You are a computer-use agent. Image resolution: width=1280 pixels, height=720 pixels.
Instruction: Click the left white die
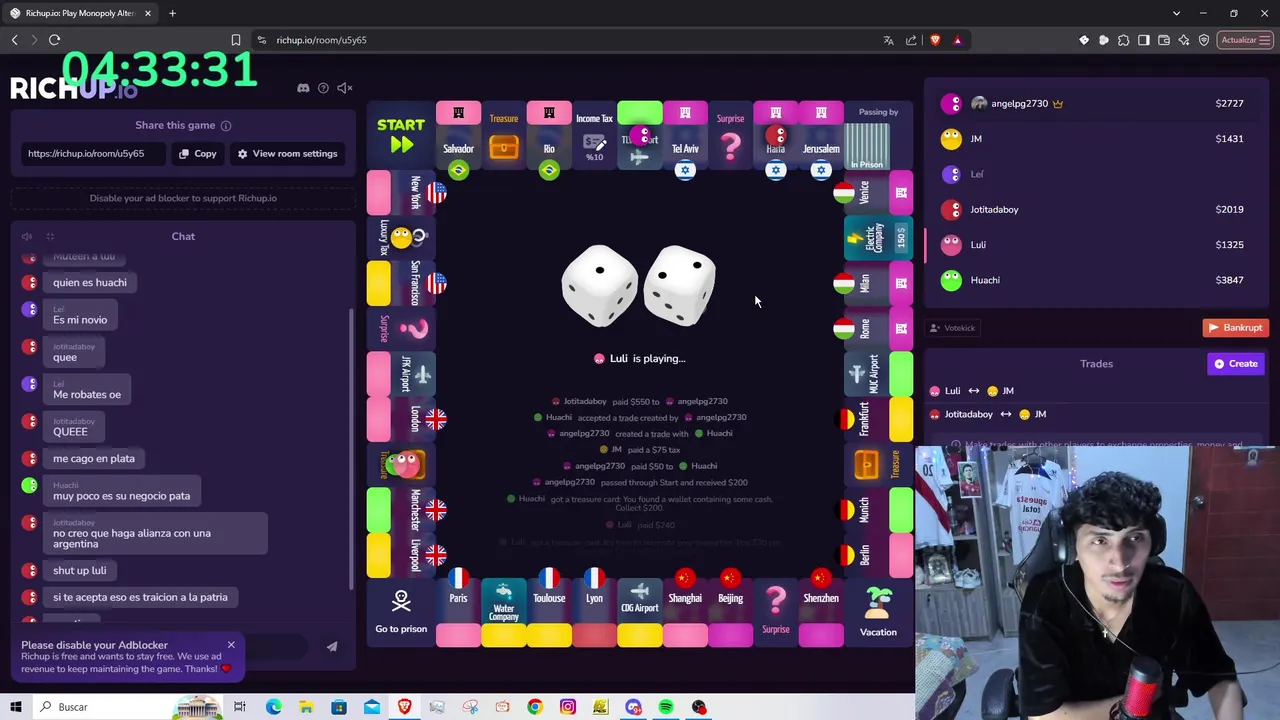599,286
